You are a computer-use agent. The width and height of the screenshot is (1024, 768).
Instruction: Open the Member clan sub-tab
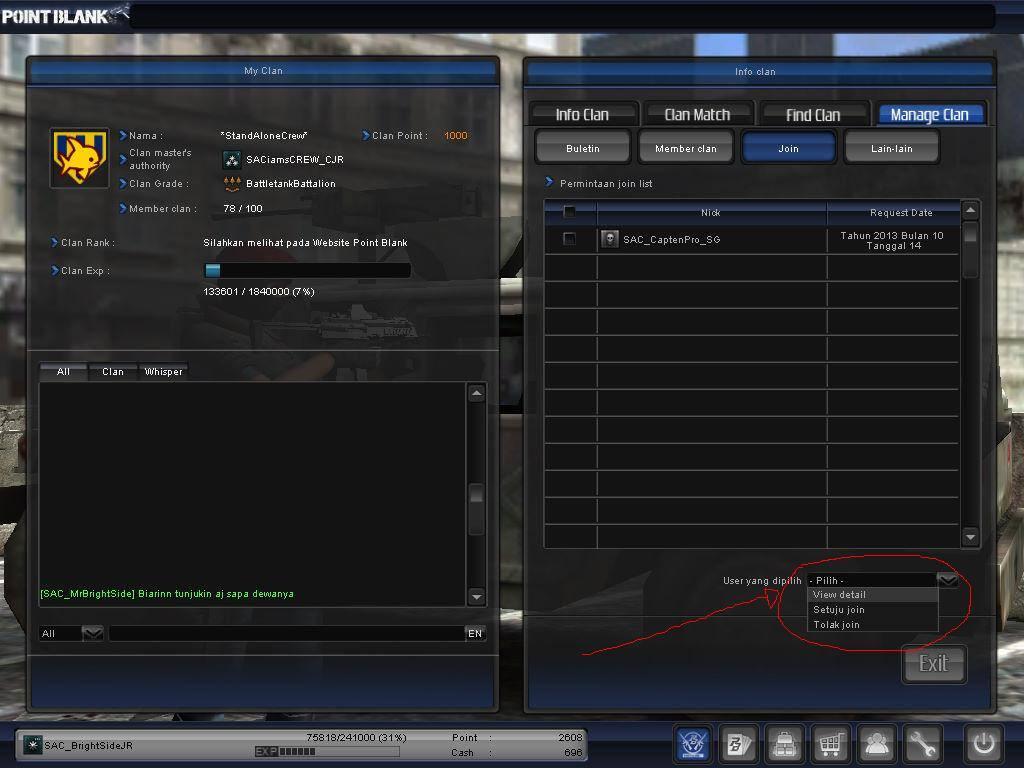pyautogui.click(x=686, y=148)
